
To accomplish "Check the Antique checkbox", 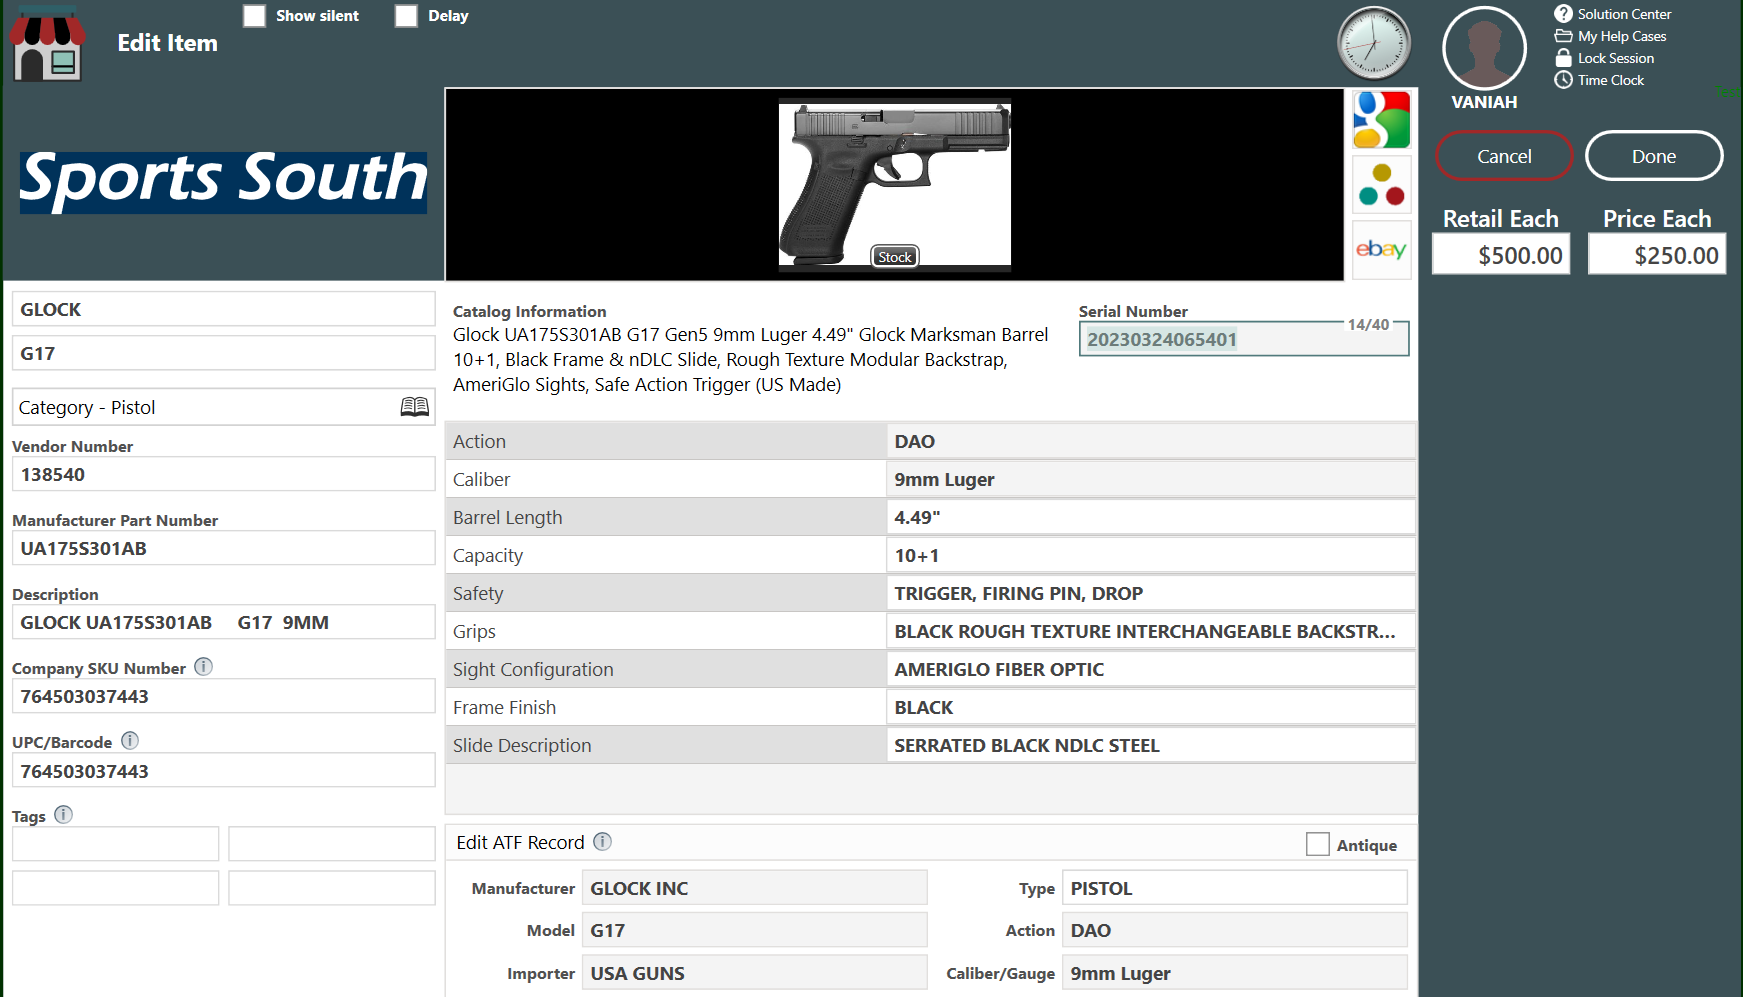I will pyautogui.click(x=1318, y=844).
